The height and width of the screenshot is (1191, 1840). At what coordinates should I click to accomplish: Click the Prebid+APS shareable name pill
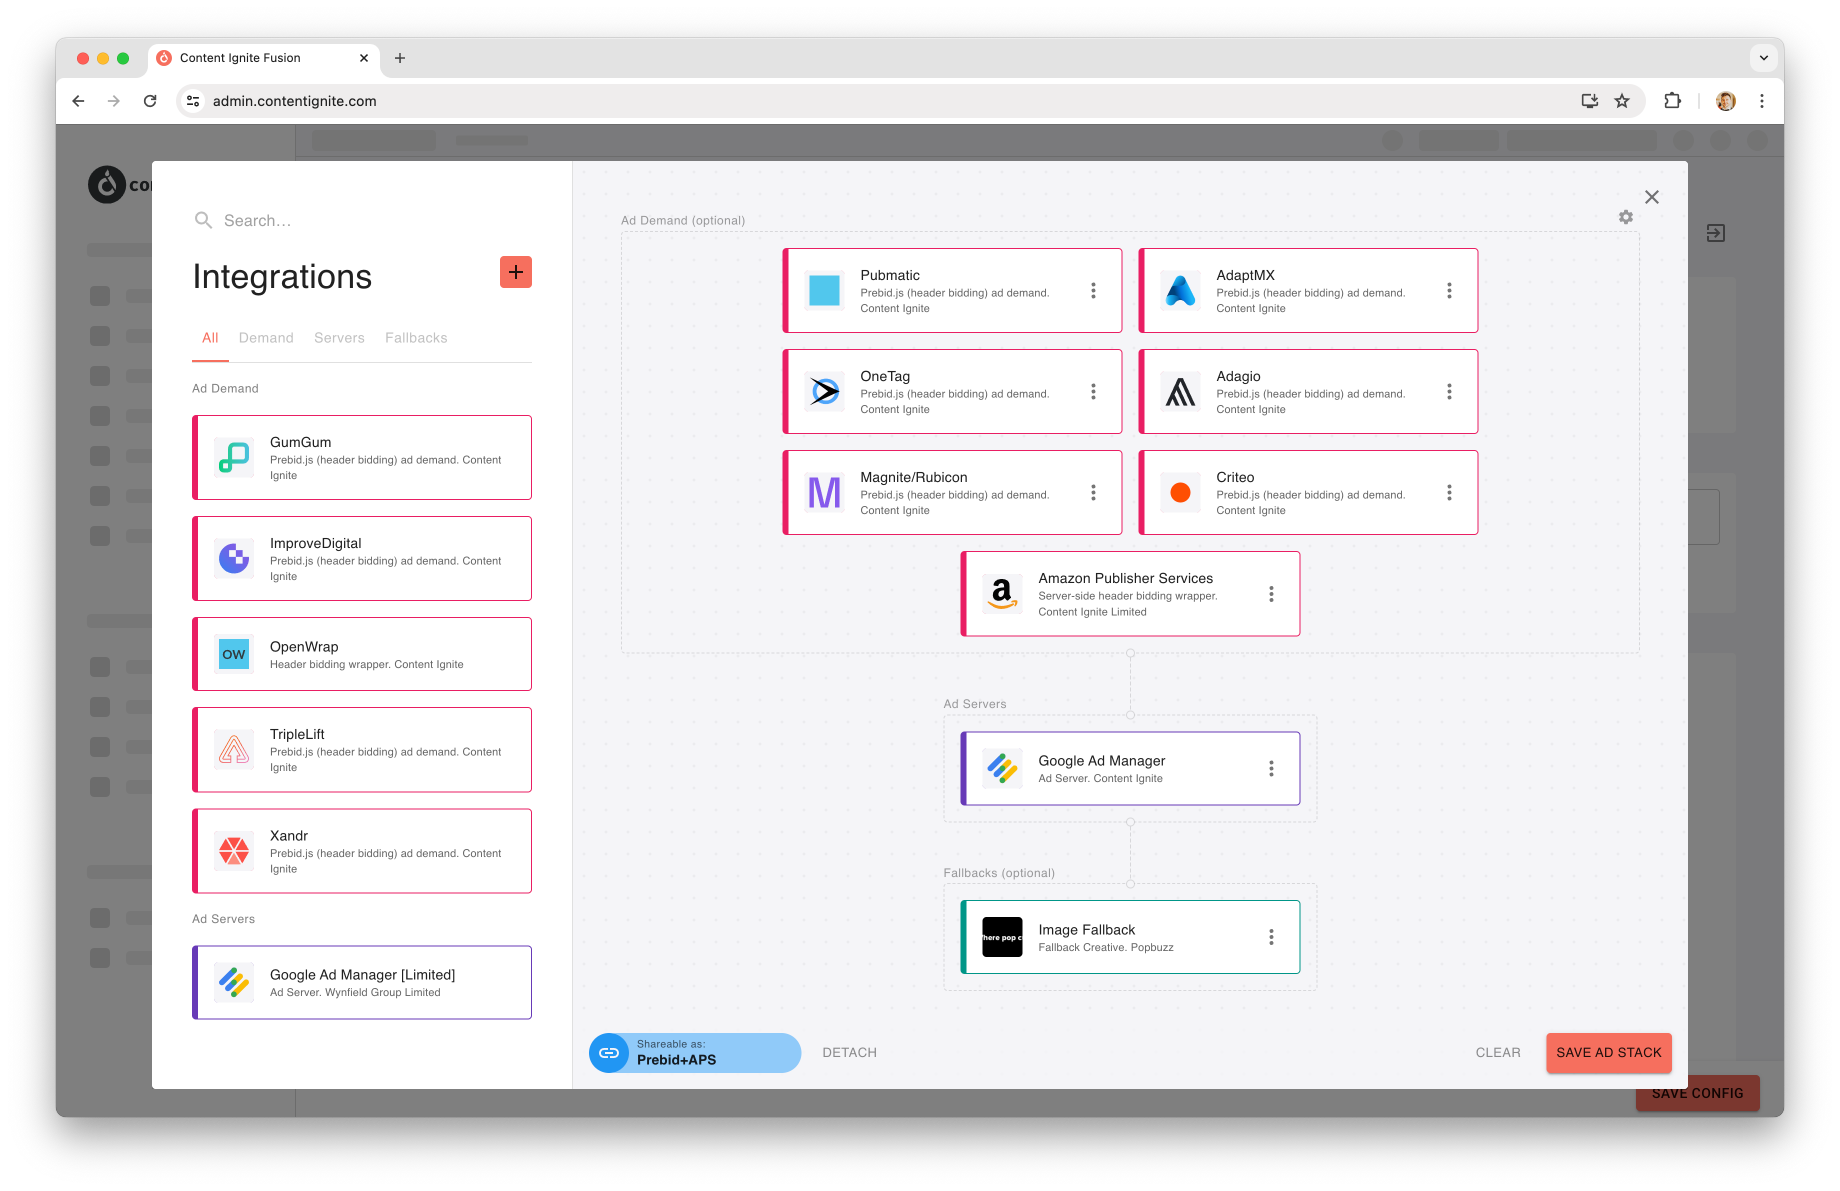click(x=695, y=1053)
